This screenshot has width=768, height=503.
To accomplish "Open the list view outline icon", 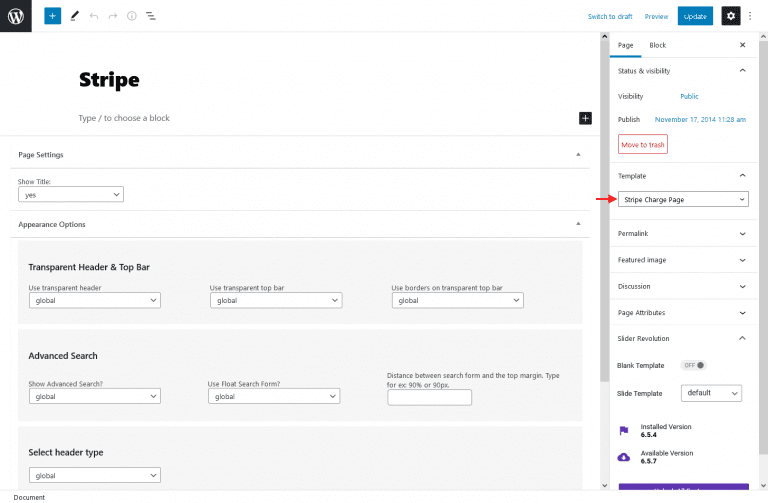I will [x=151, y=16].
